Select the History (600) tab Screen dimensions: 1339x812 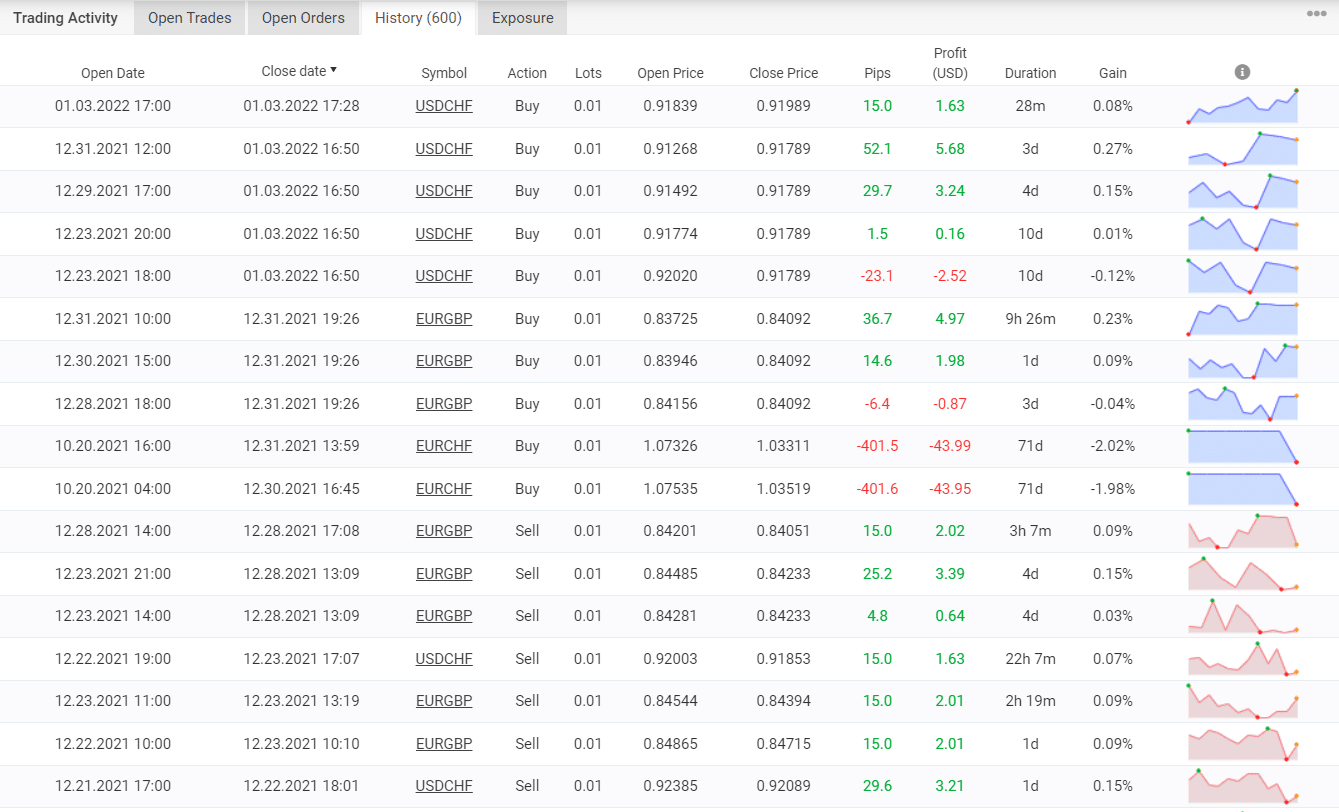(x=418, y=18)
